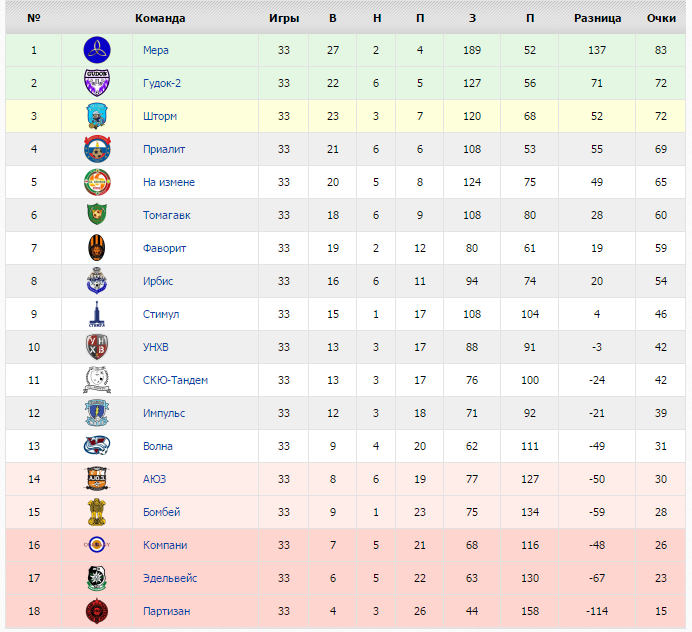The image size is (692, 632).
Task: Open the Бомбей team link
Action: (x=161, y=512)
